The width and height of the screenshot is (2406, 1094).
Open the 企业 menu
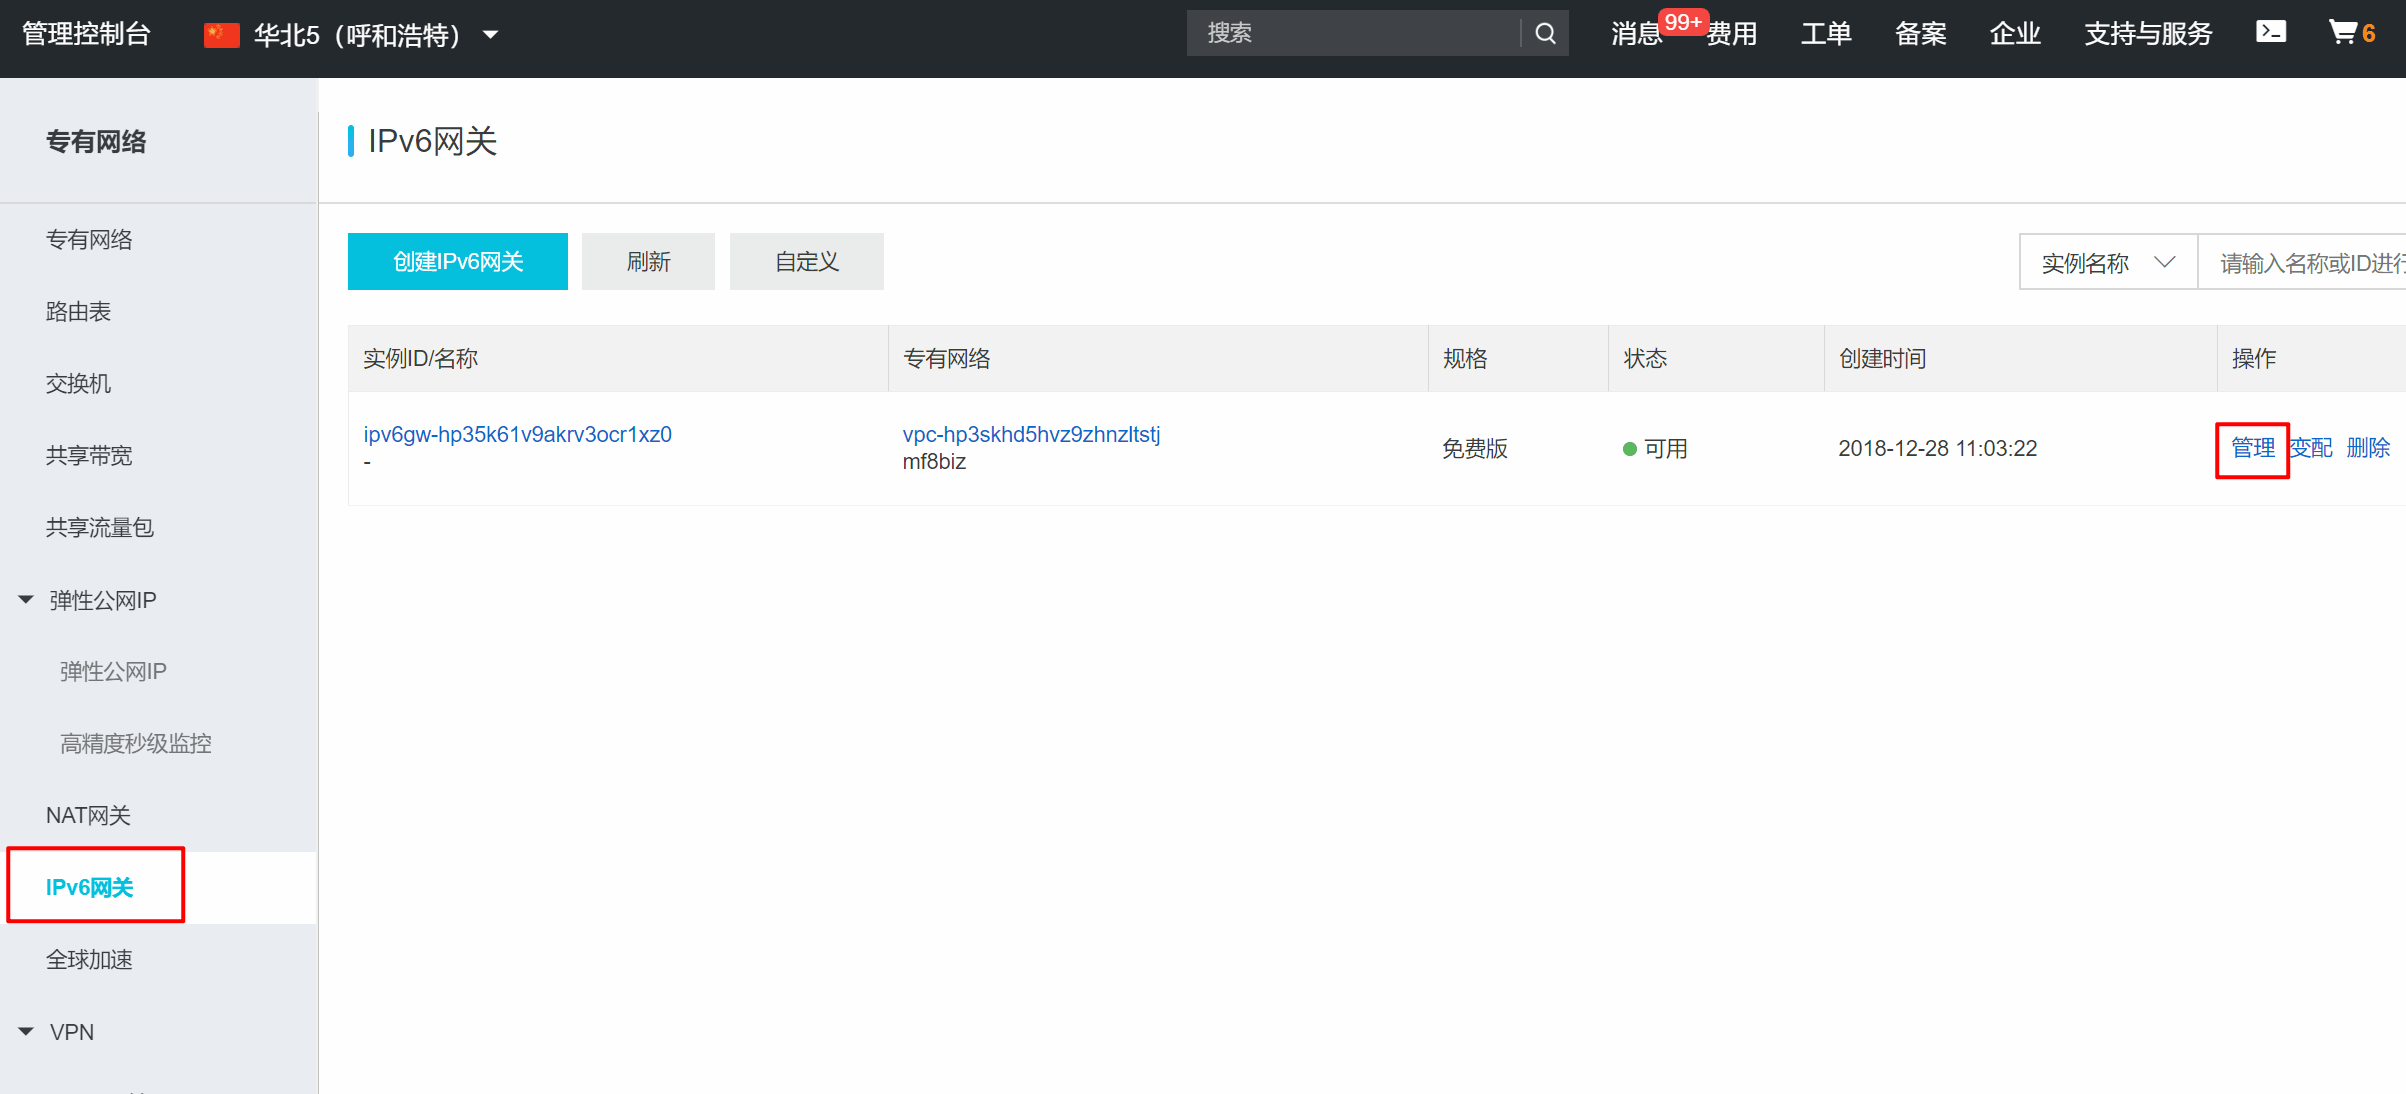2015,34
